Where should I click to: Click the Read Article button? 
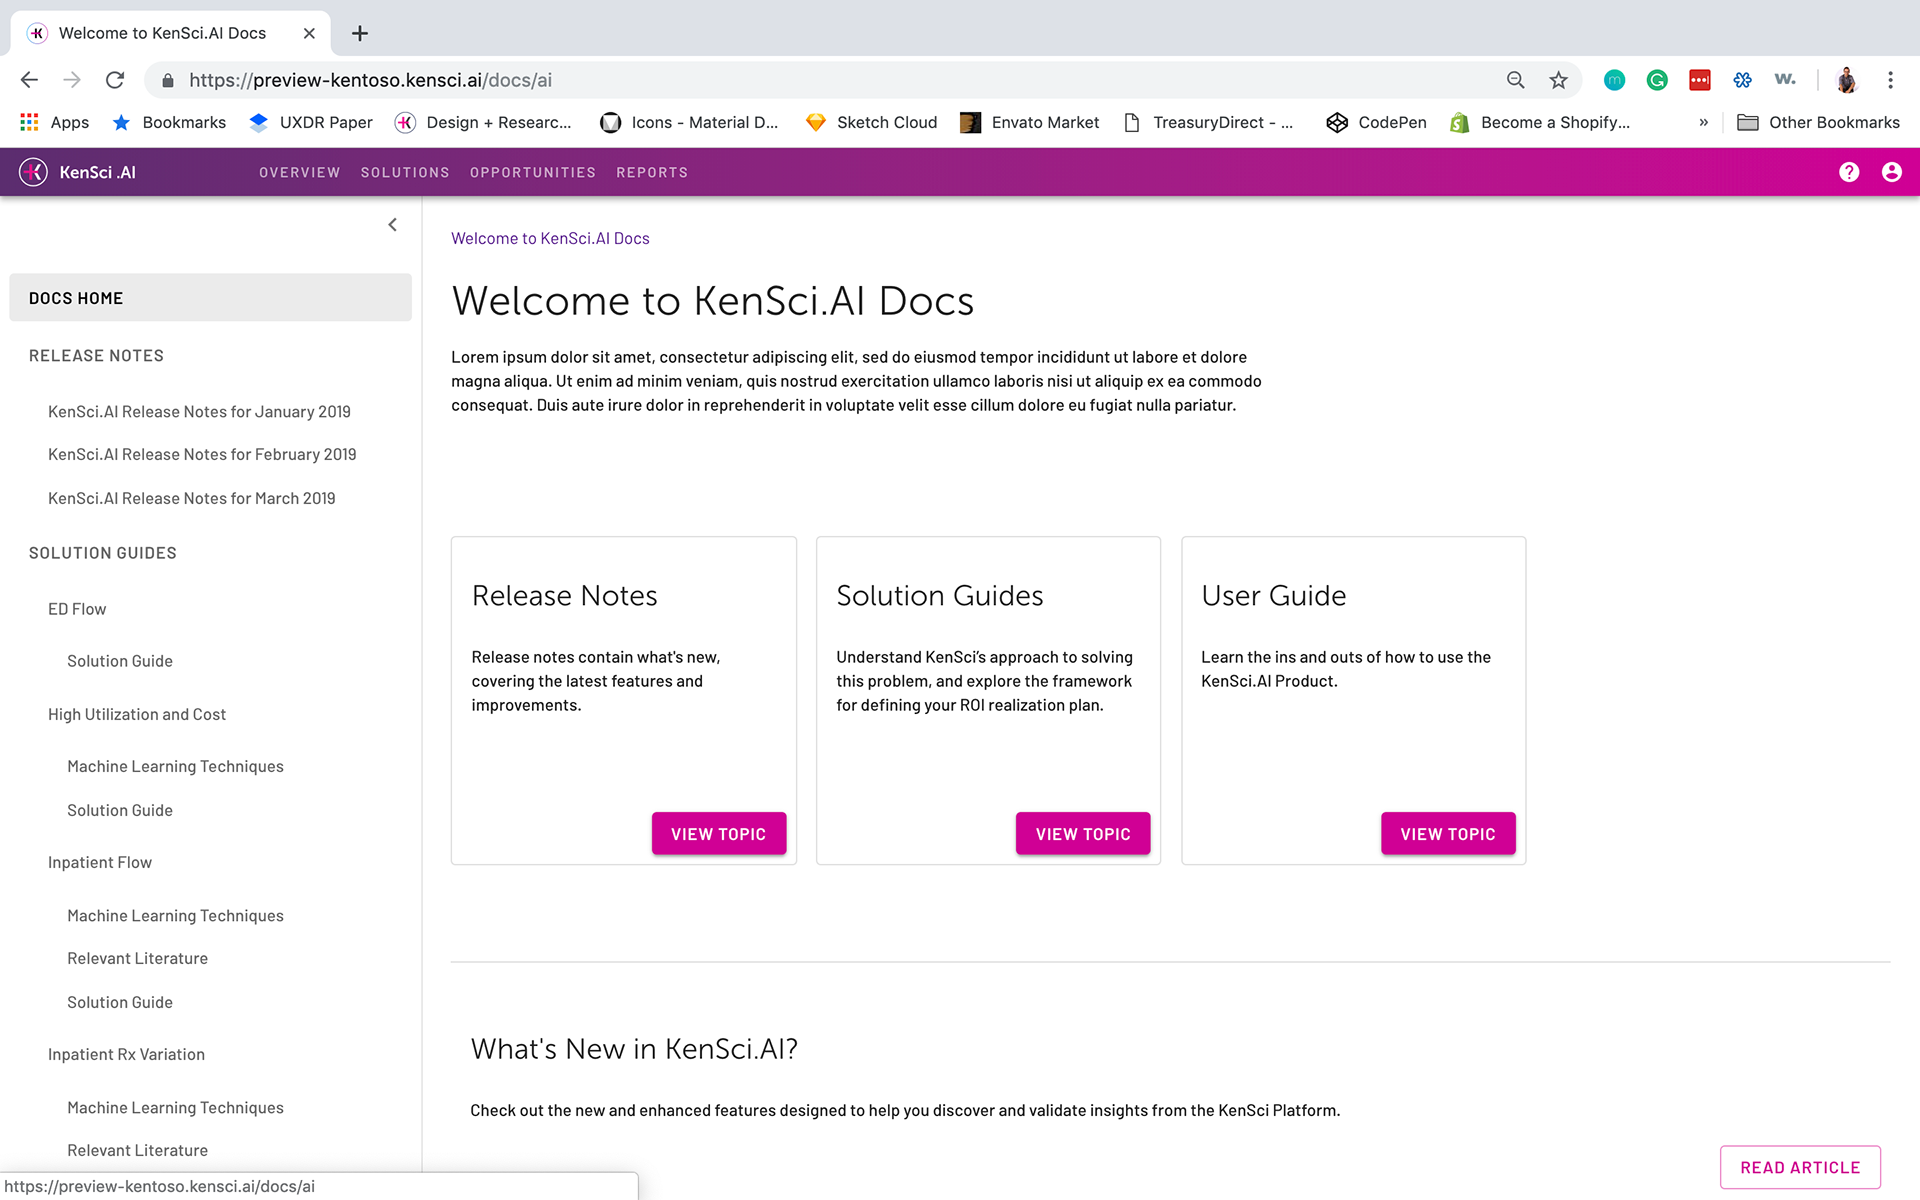tap(1800, 1167)
